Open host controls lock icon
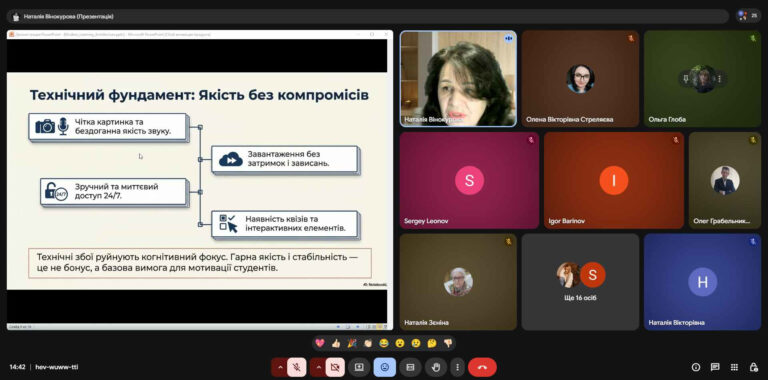Image resolution: width=768 pixels, height=380 pixels. coord(754,367)
